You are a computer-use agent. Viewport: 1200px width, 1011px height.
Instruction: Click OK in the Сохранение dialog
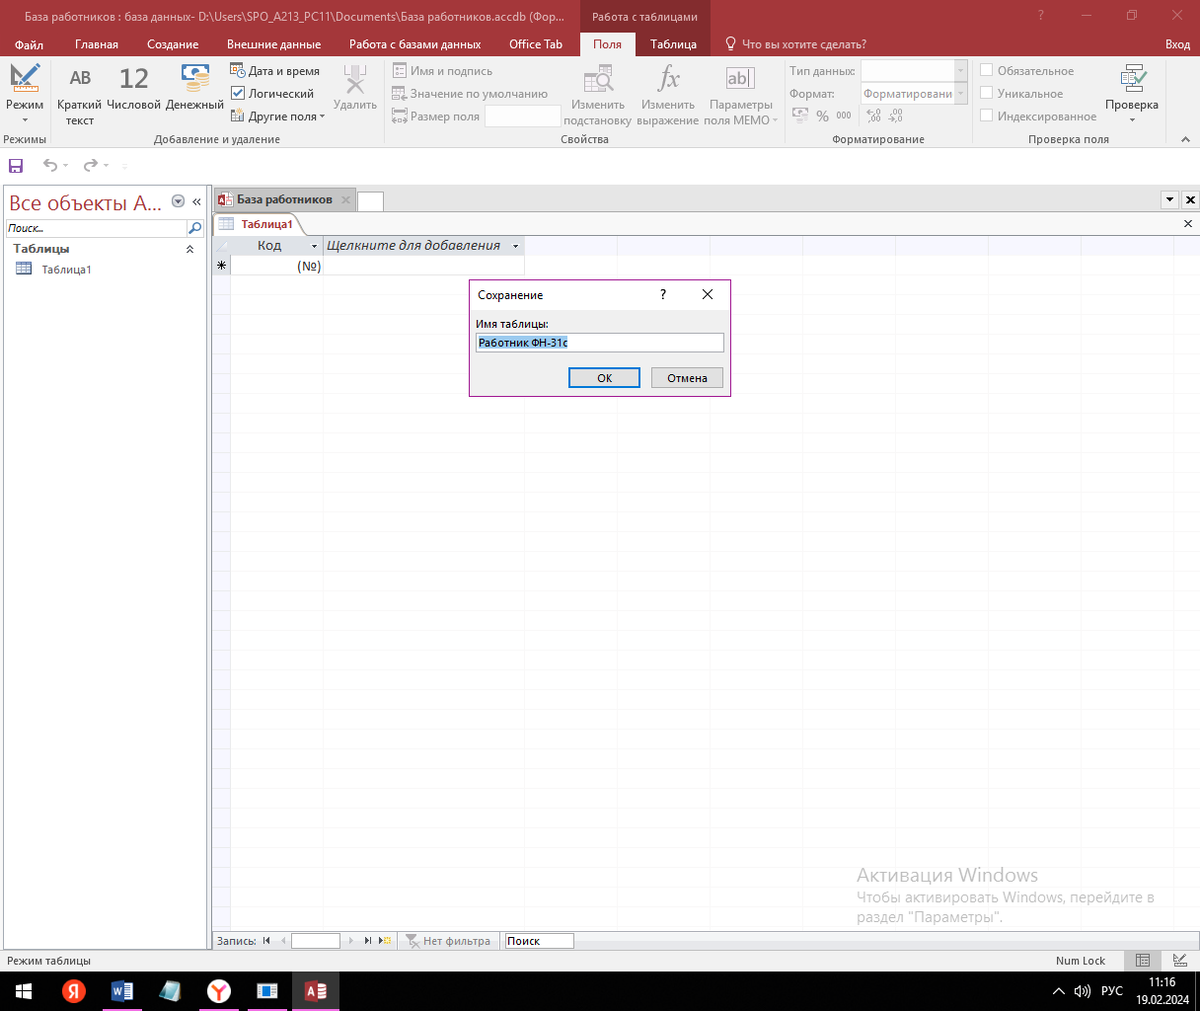pyautogui.click(x=604, y=378)
